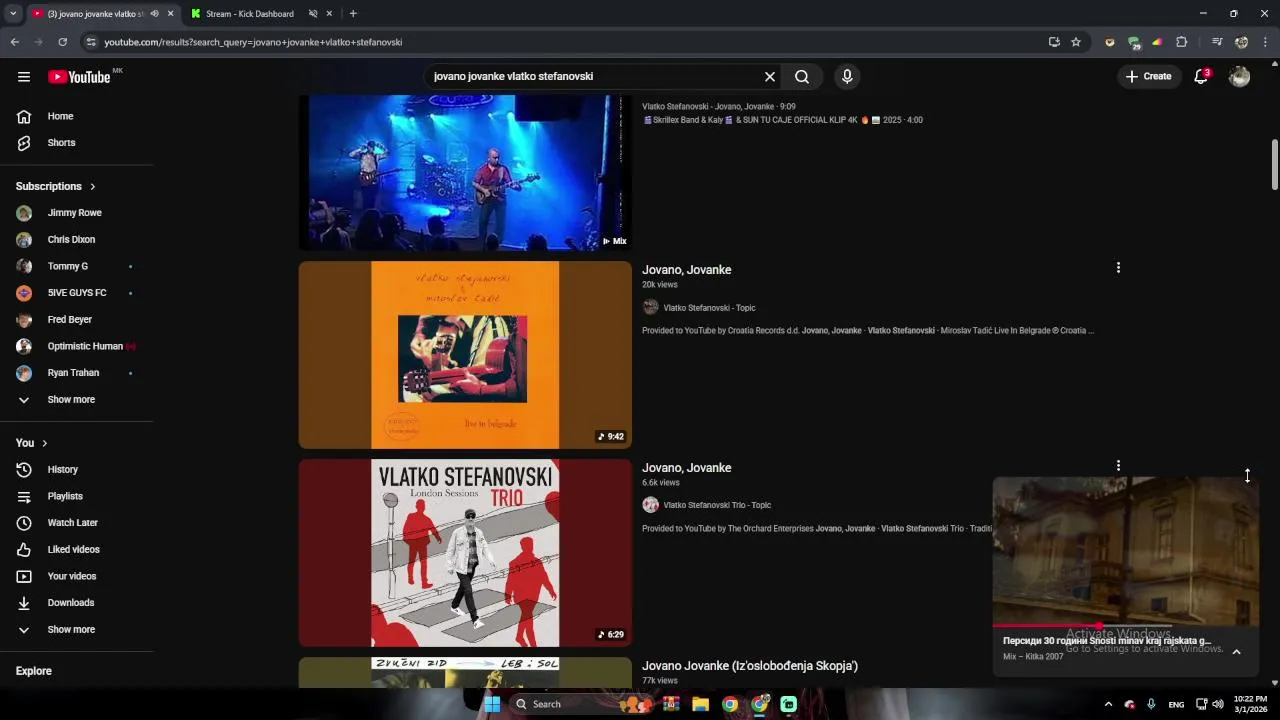
Task: Play the London Sessions Trio thumbnail
Action: pyautogui.click(x=465, y=553)
